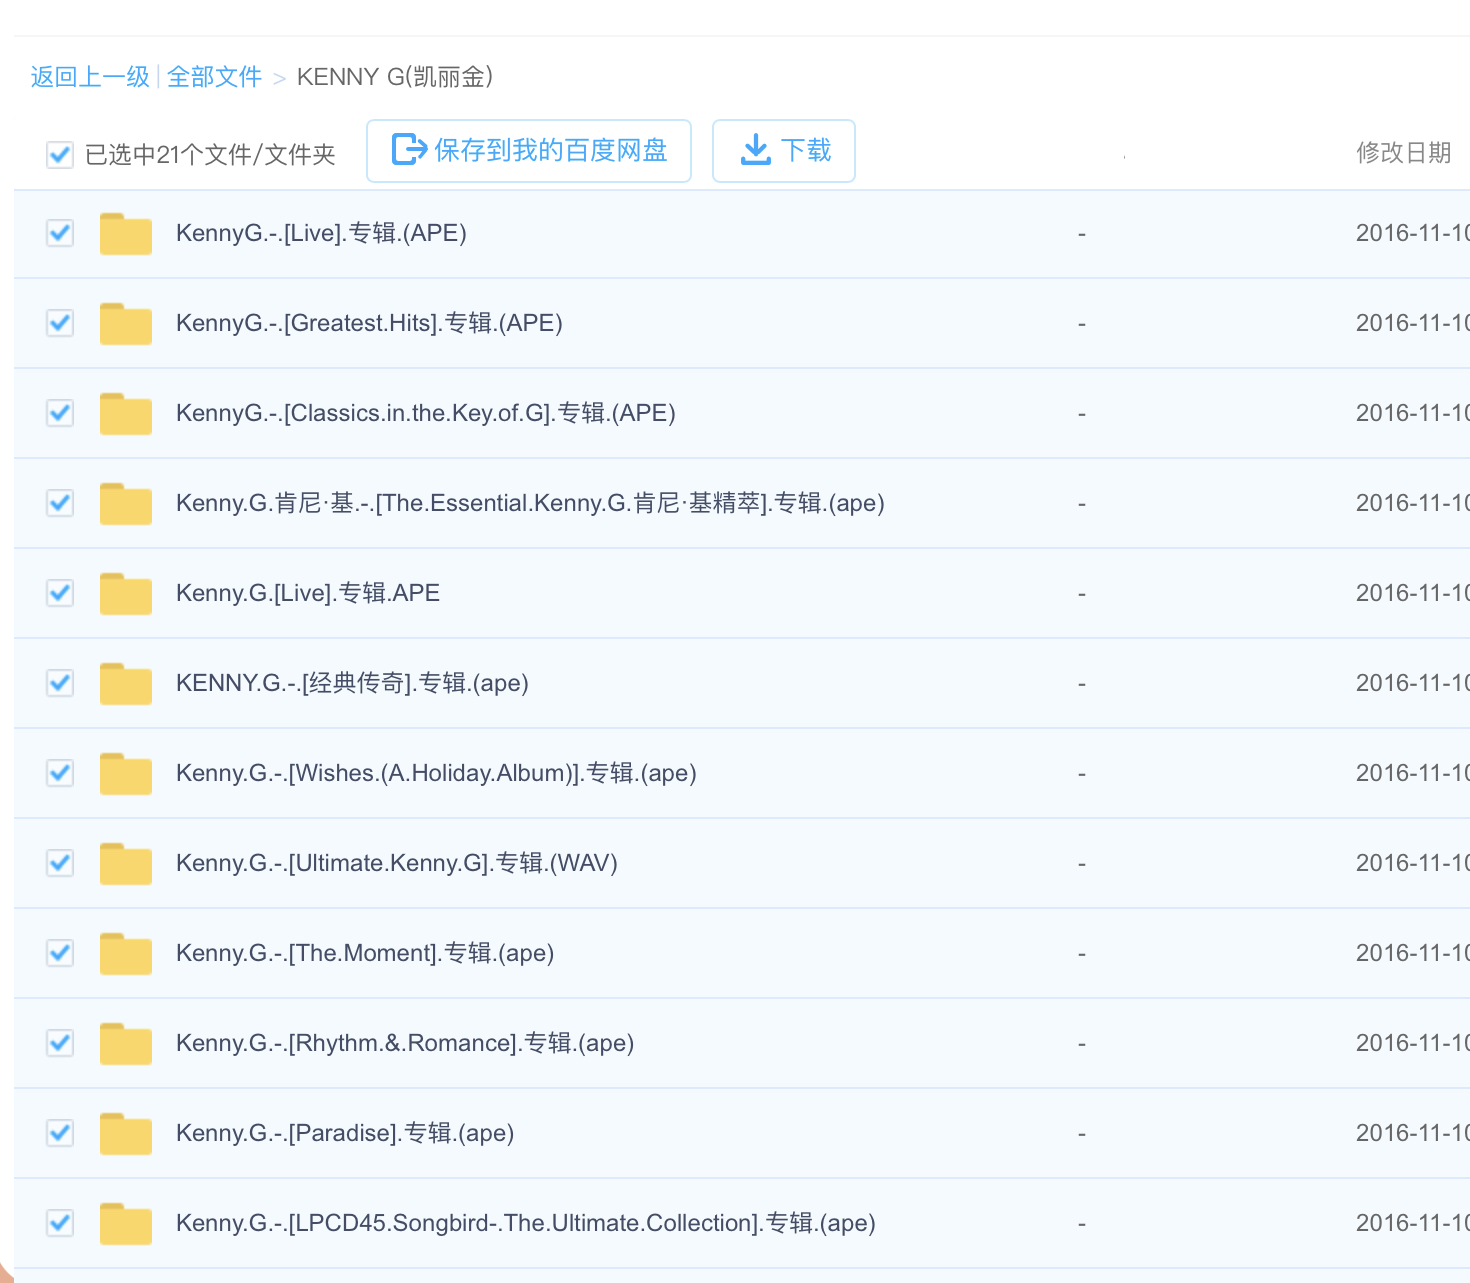Sort by 修改日期 column header
This screenshot has height=1283, width=1470.
point(1403,153)
